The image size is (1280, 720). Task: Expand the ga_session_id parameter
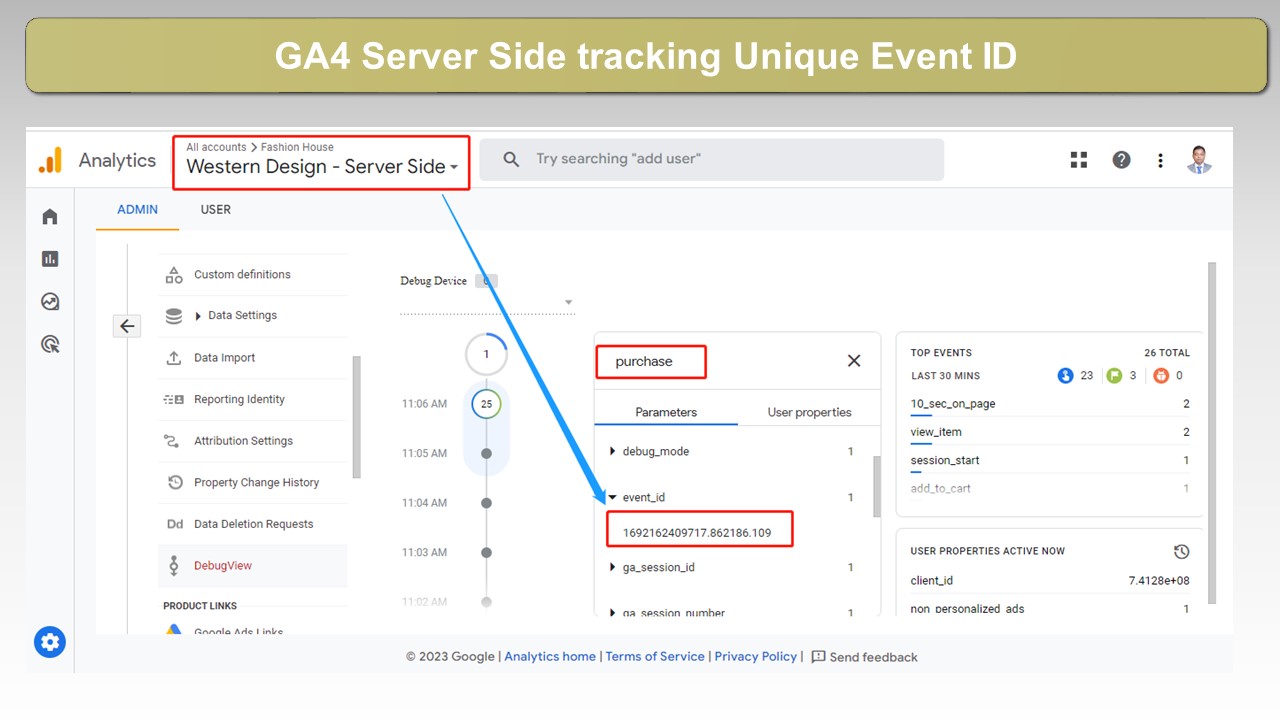click(613, 568)
